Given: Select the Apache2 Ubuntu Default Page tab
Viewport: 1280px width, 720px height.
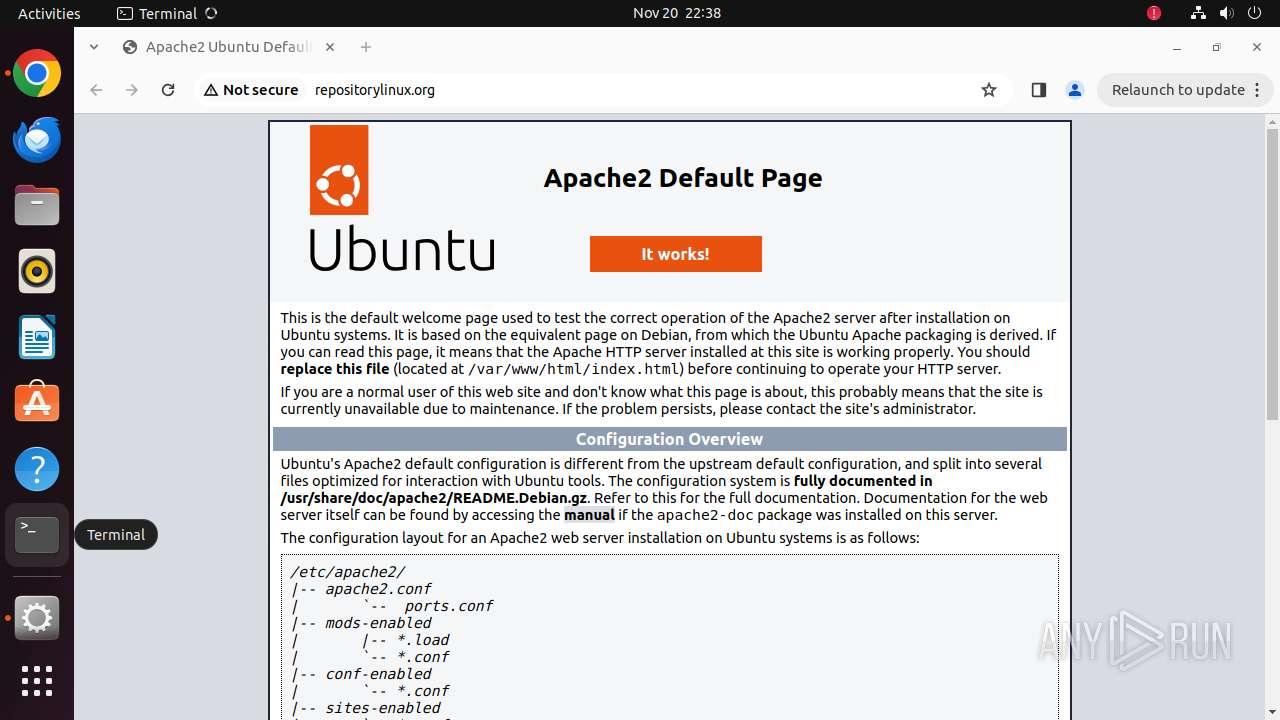Looking at the screenshot, I should 228,47.
